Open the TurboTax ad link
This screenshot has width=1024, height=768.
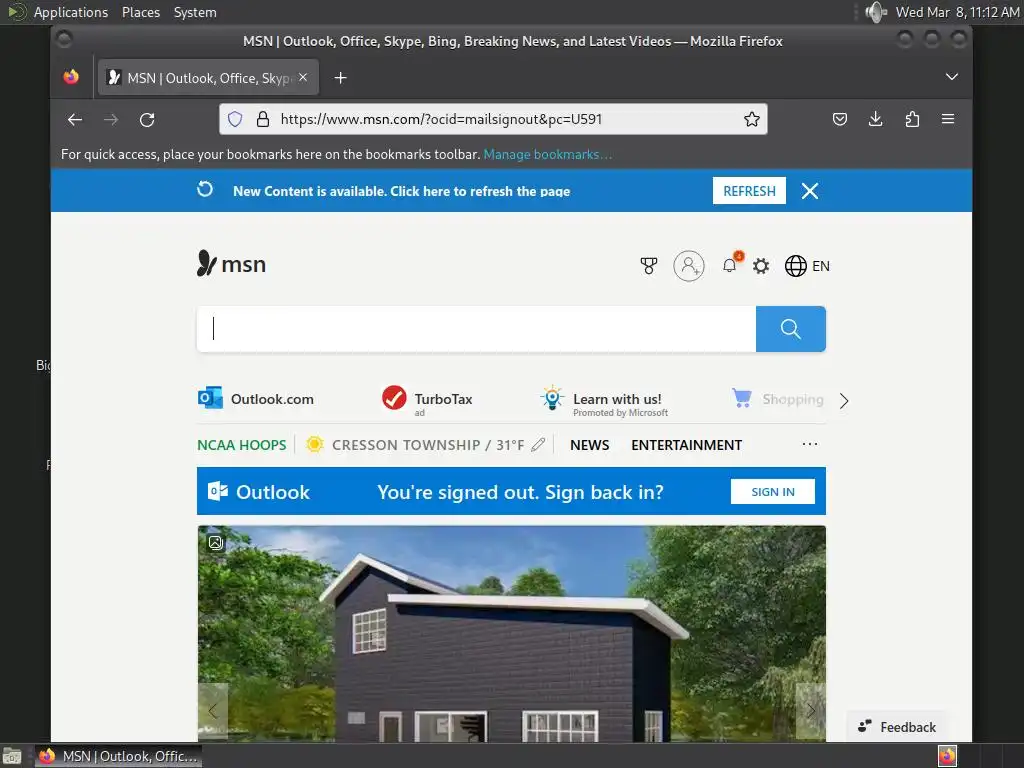coord(427,399)
